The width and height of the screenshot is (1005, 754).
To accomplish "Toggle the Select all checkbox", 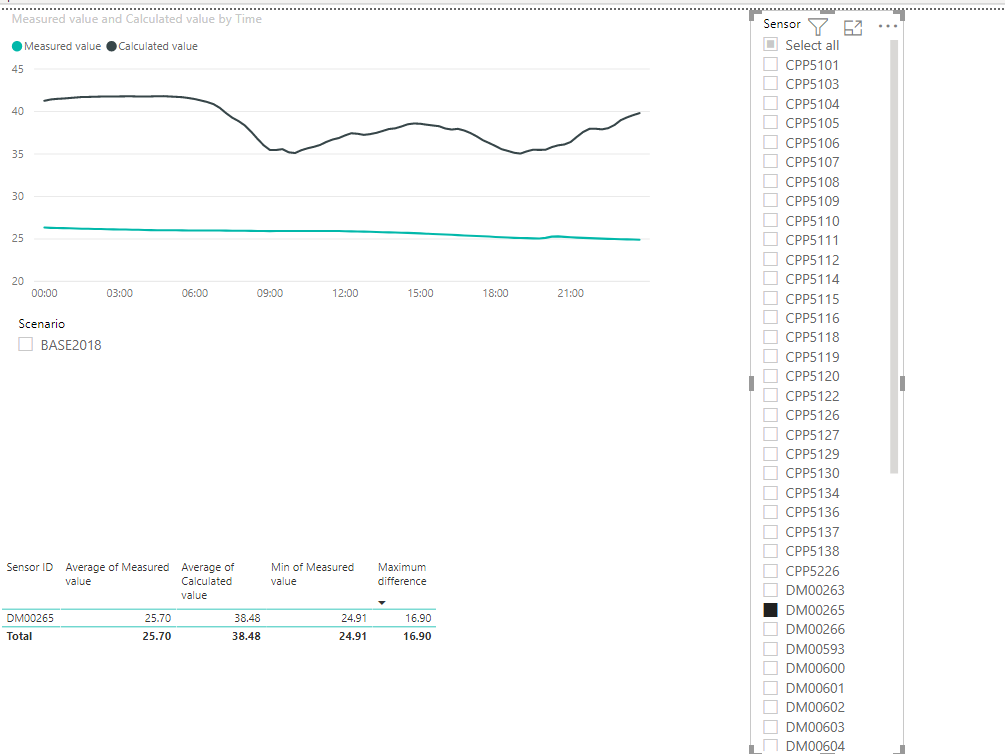I will click(770, 44).
